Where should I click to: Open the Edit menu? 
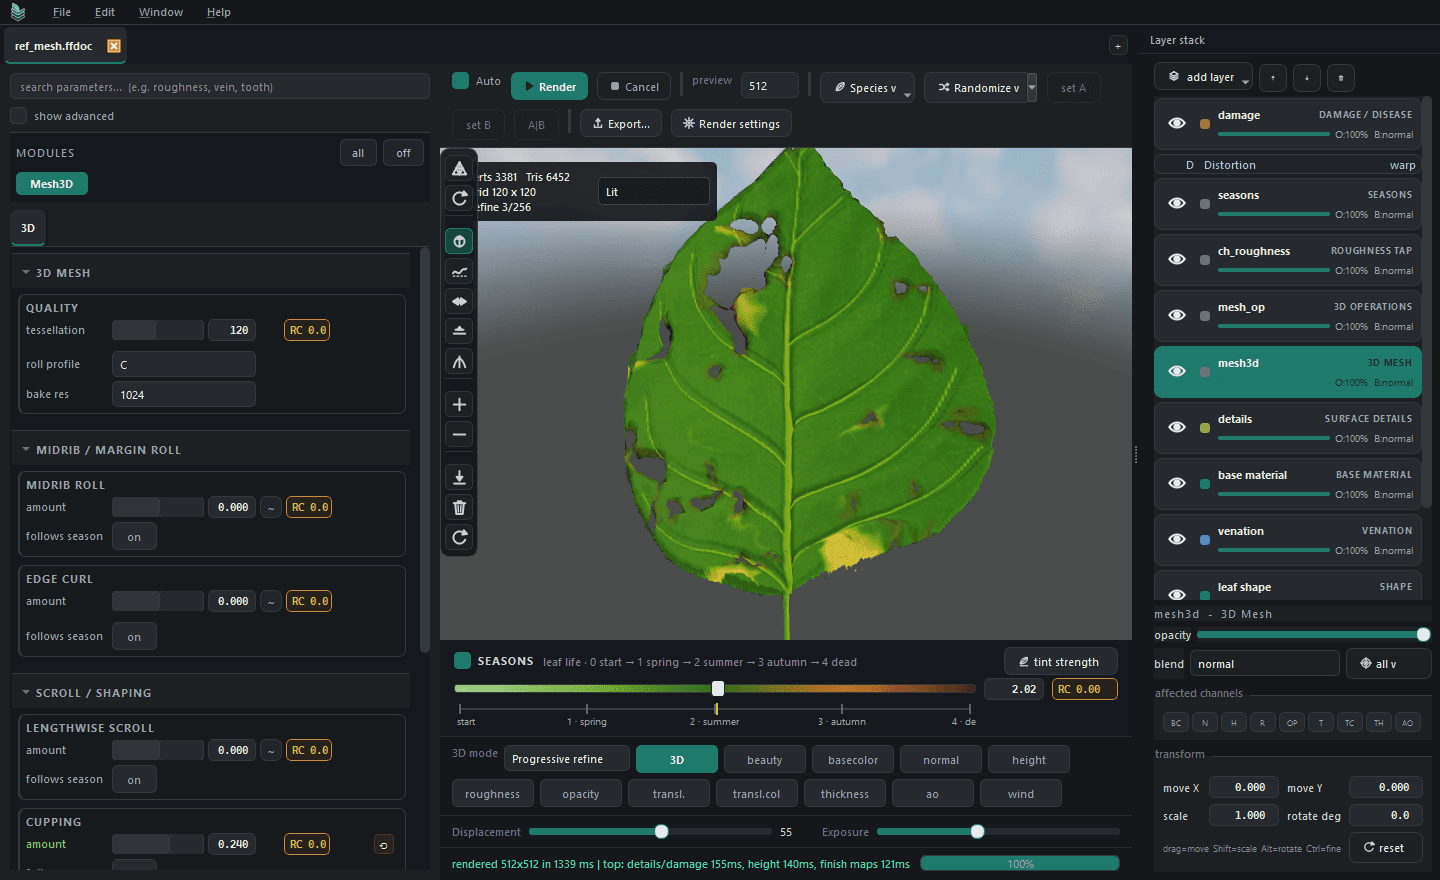pyautogui.click(x=105, y=12)
